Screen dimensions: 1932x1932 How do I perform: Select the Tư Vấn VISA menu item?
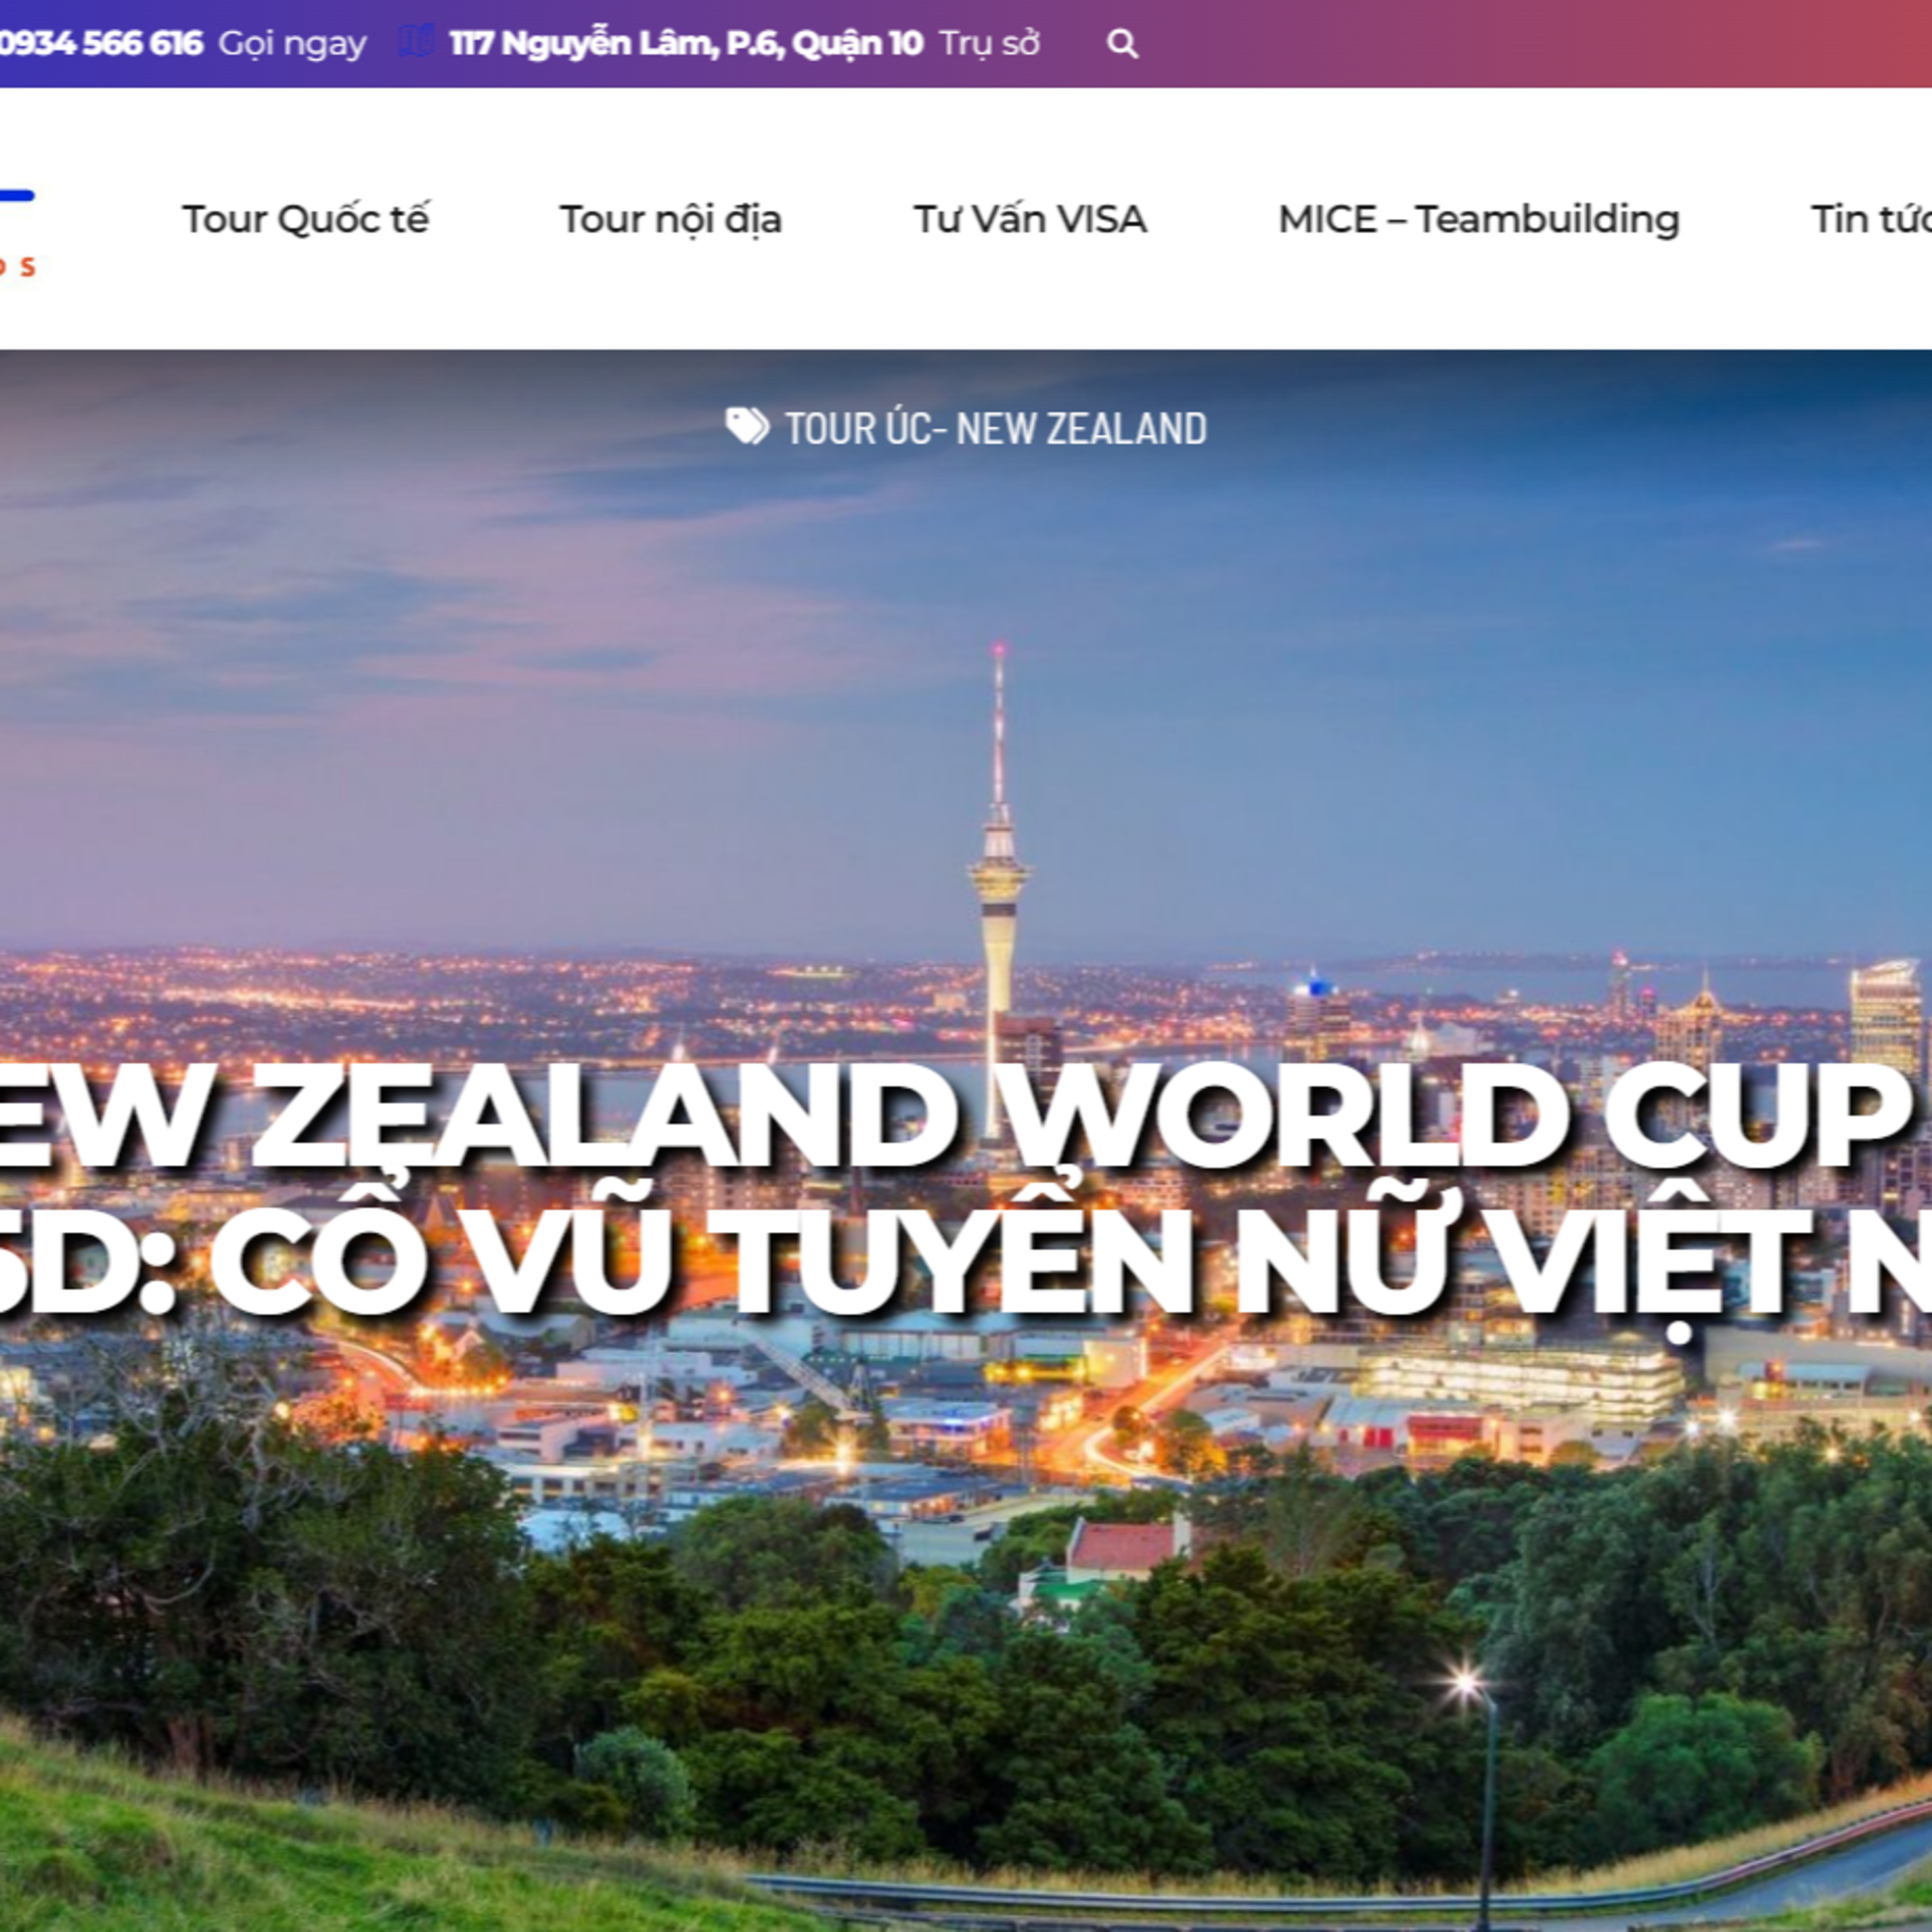point(1029,220)
